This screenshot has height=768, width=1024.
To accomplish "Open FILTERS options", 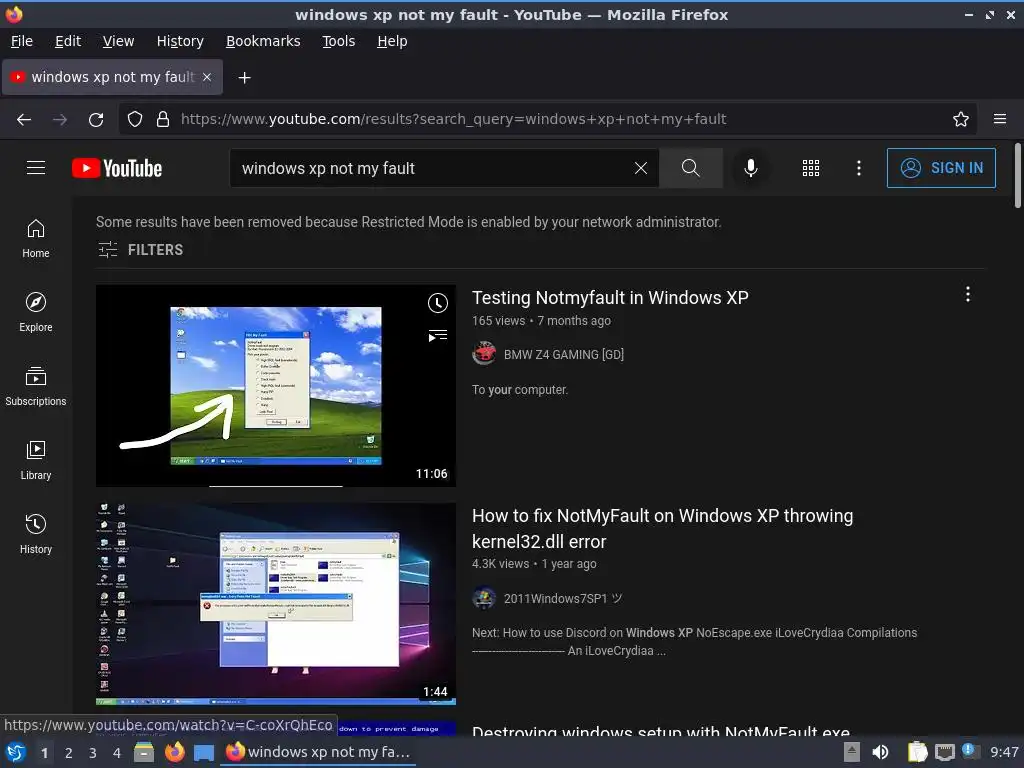I will coord(140,250).
